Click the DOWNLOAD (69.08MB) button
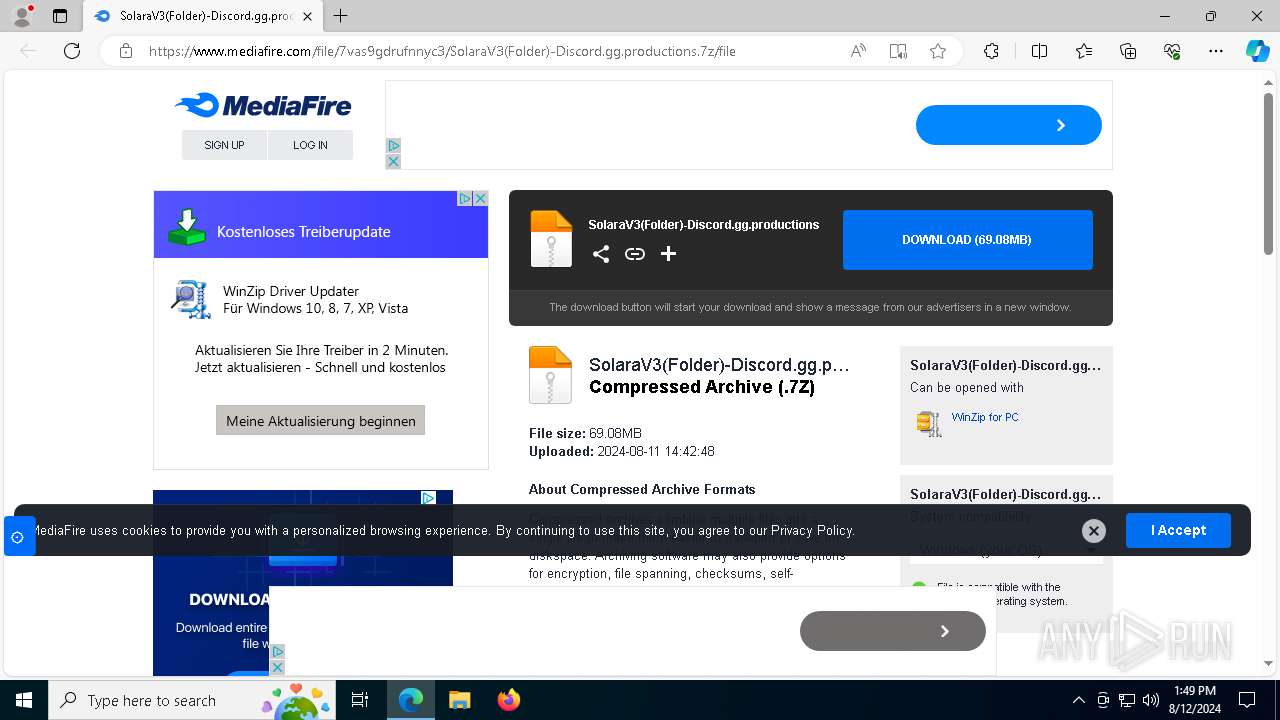Image resolution: width=1280 pixels, height=720 pixels. tap(967, 240)
